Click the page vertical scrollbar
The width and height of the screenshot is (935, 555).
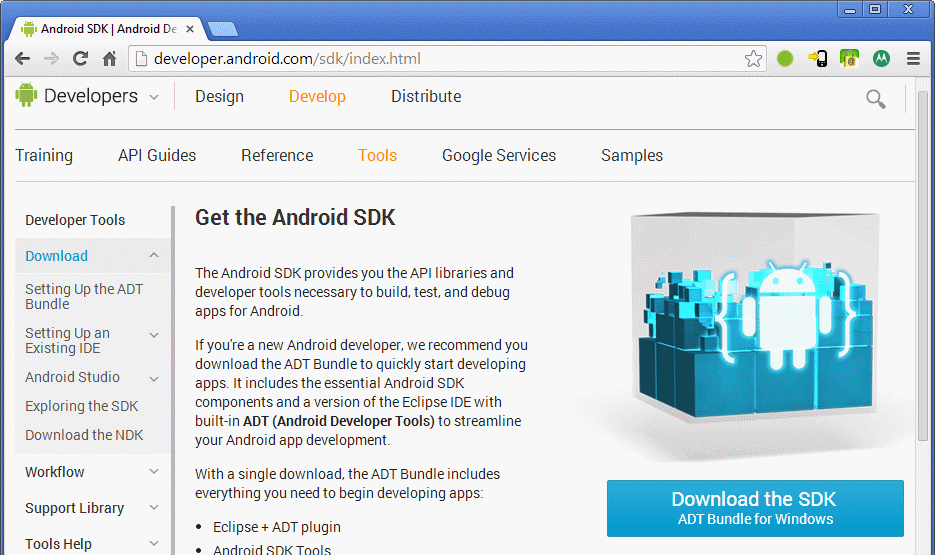[922, 265]
